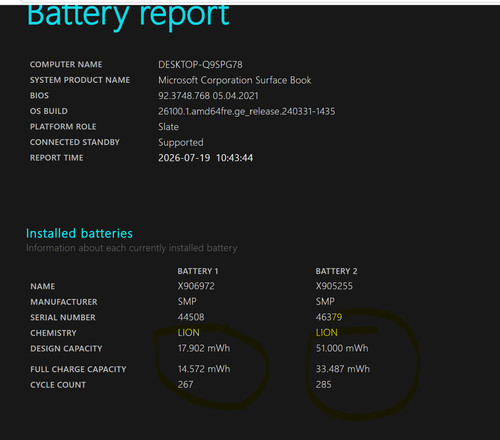Select the SYSTEM PRODUCT NAME label

[80, 80]
